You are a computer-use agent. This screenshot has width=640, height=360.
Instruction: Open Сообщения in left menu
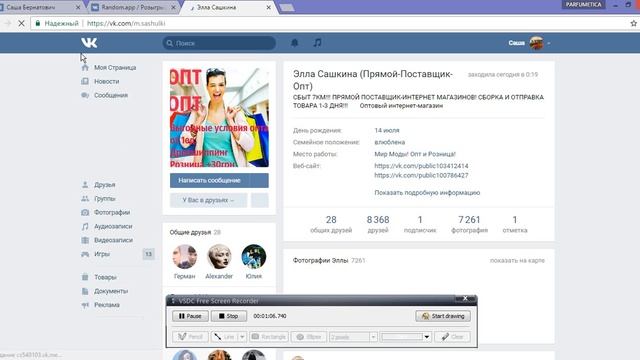[111, 96]
